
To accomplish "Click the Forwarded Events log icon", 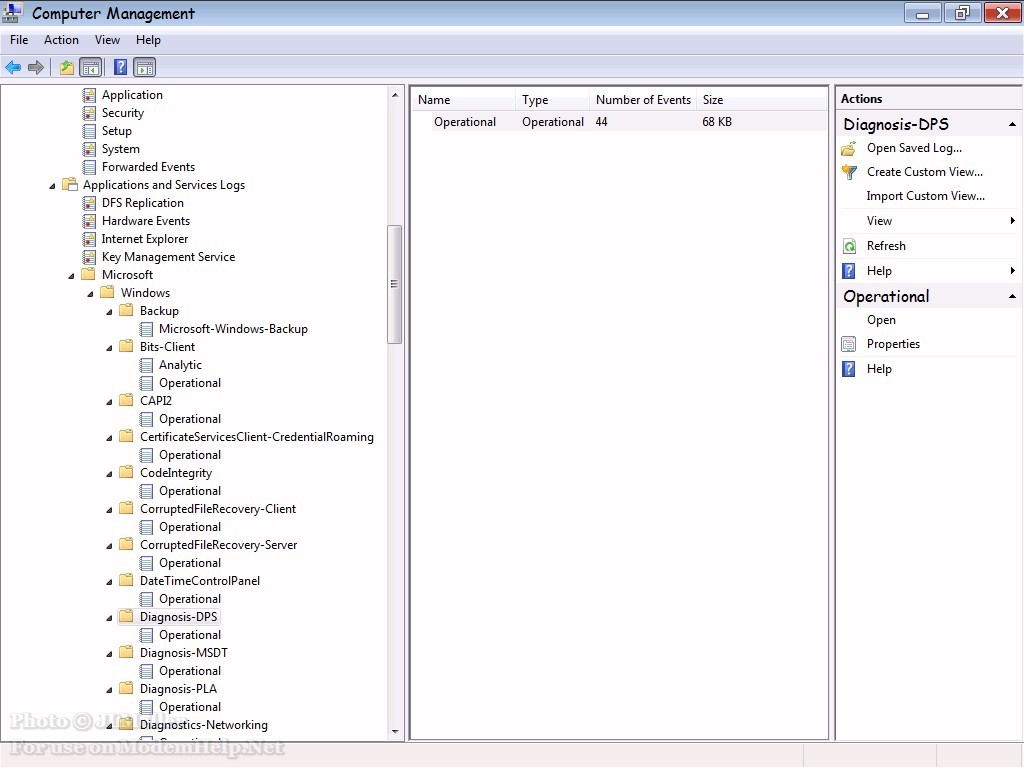I will pos(89,167).
